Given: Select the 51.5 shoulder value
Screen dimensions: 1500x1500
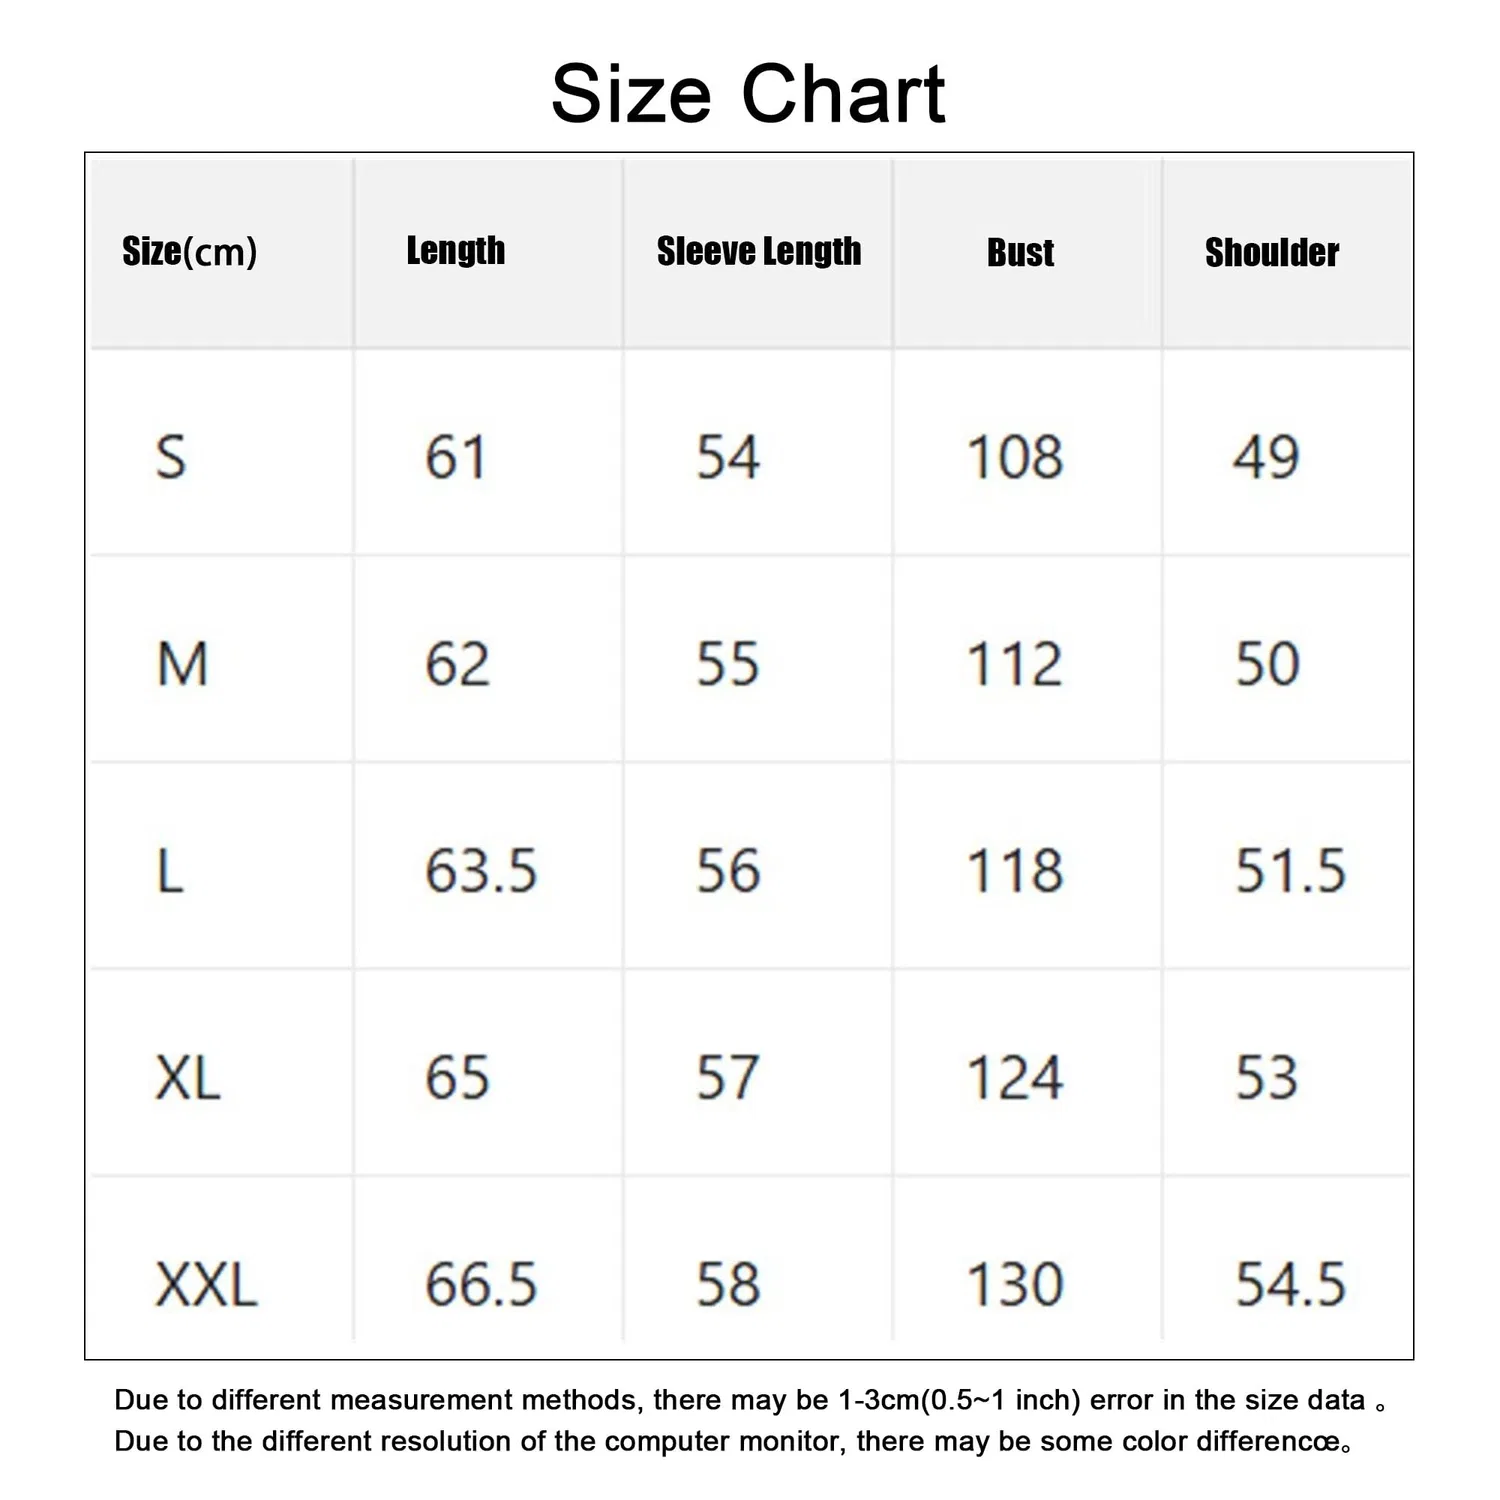Looking at the screenshot, I should tap(1291, 871).
